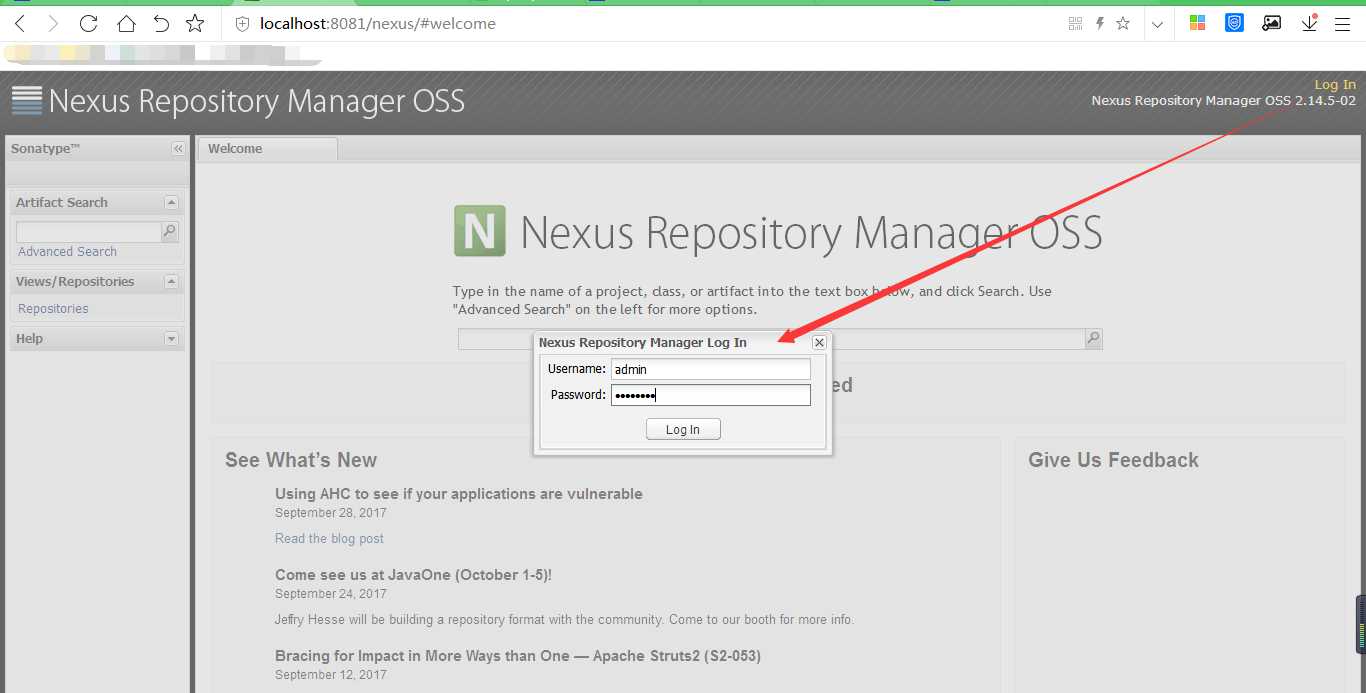Click the Nexus logo icon in header
Viewport: 1366px width, 693px height.
click(x=27, y=100)
